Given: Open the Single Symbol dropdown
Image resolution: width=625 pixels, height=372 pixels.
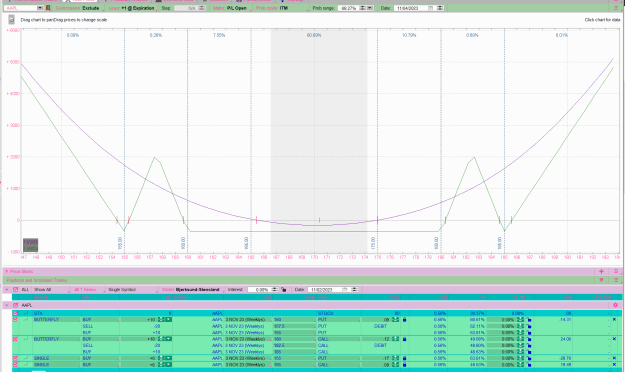Looking at the screenshot, I should click(x=132, y=289).
